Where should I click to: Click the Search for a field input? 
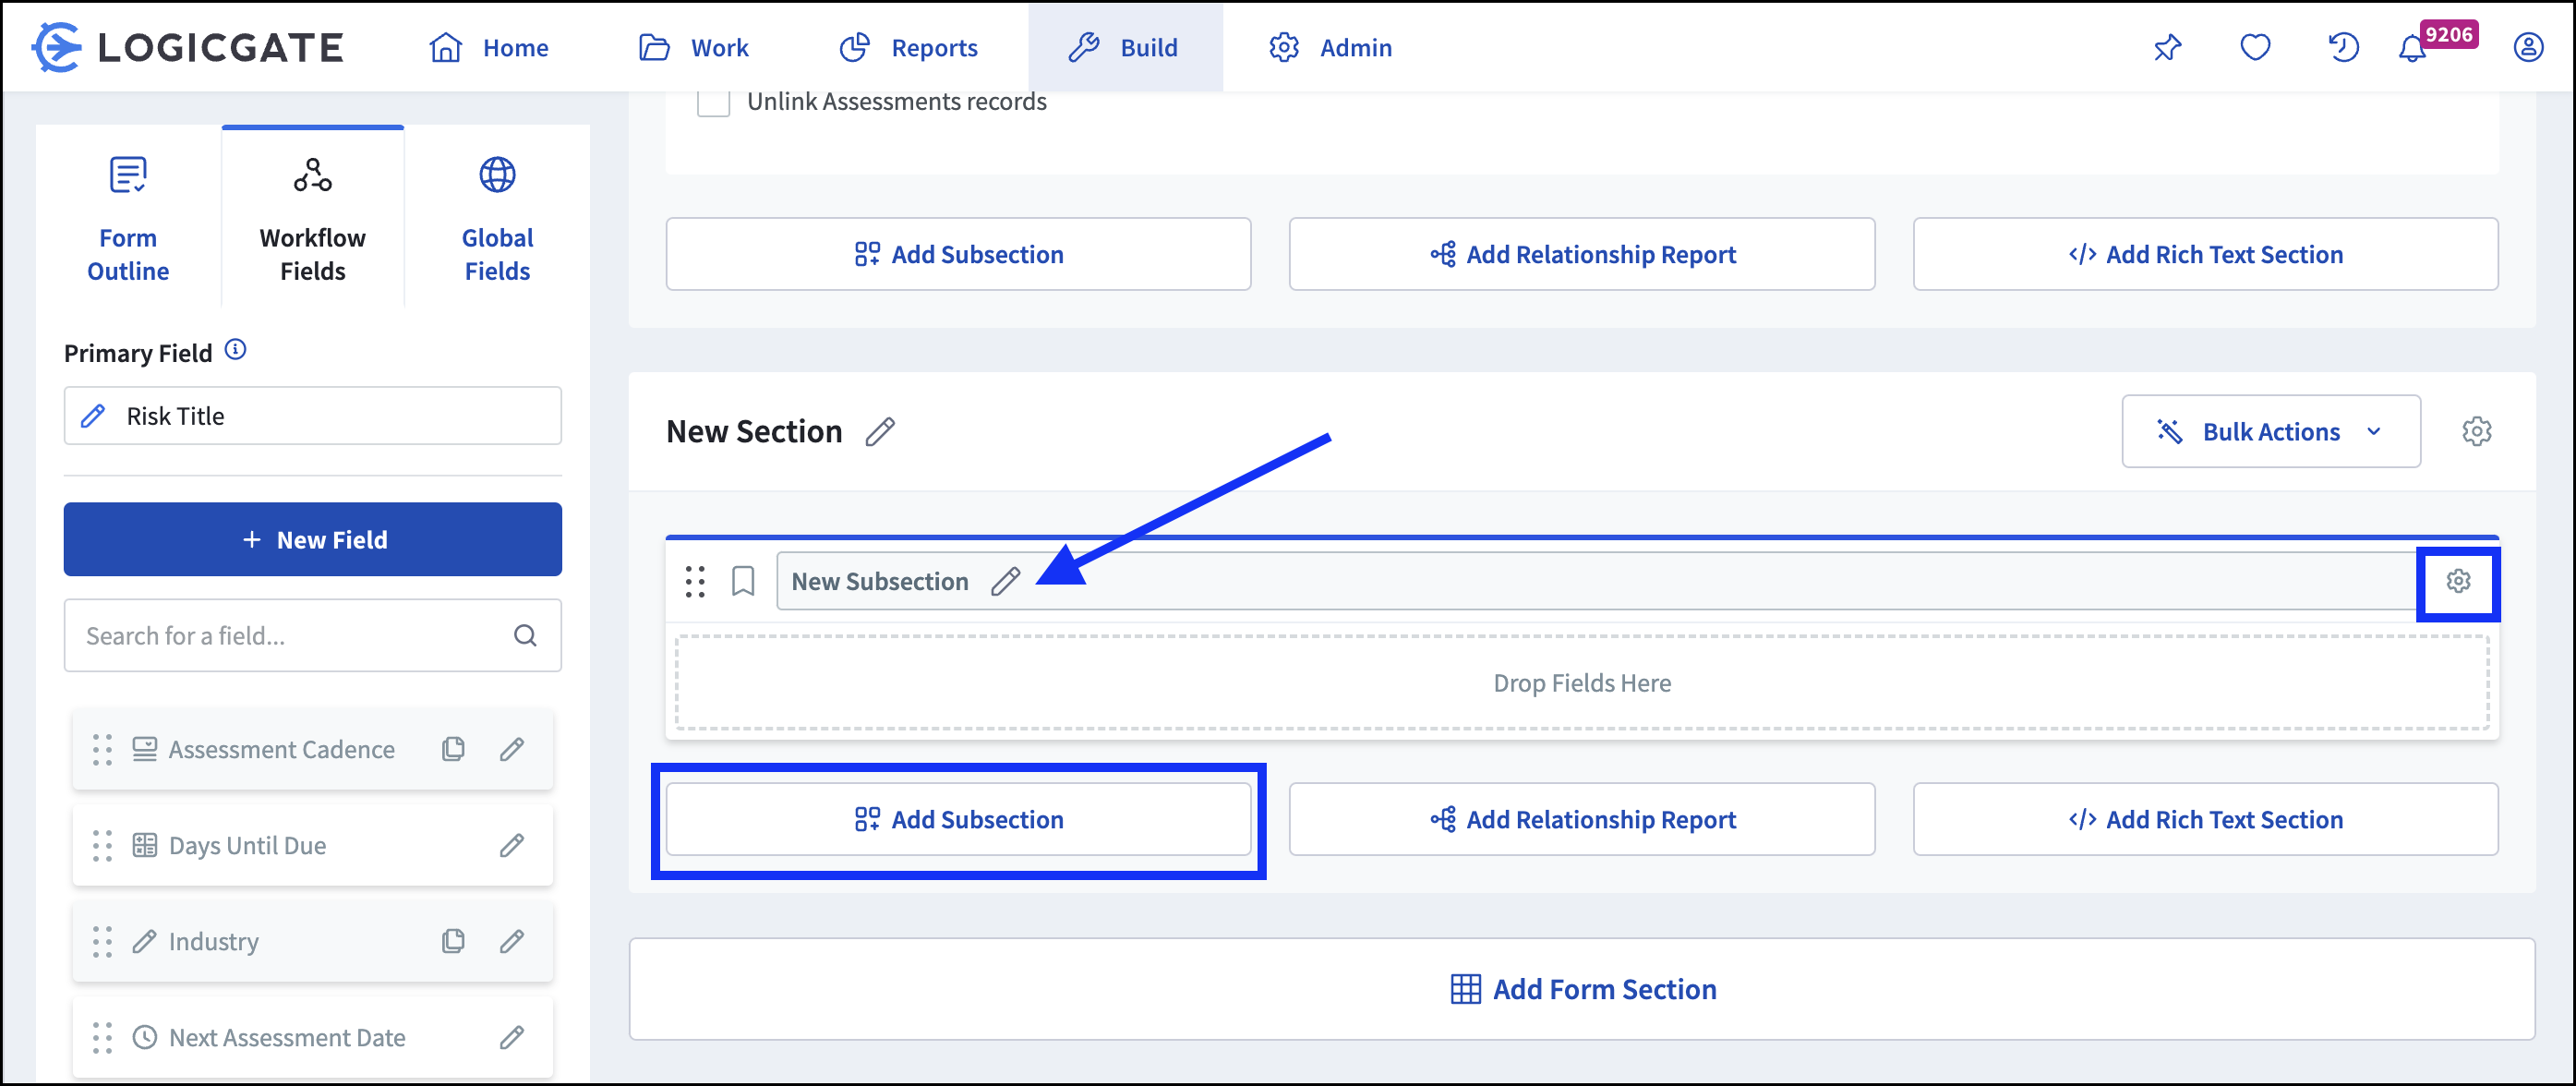coord(313,635)
